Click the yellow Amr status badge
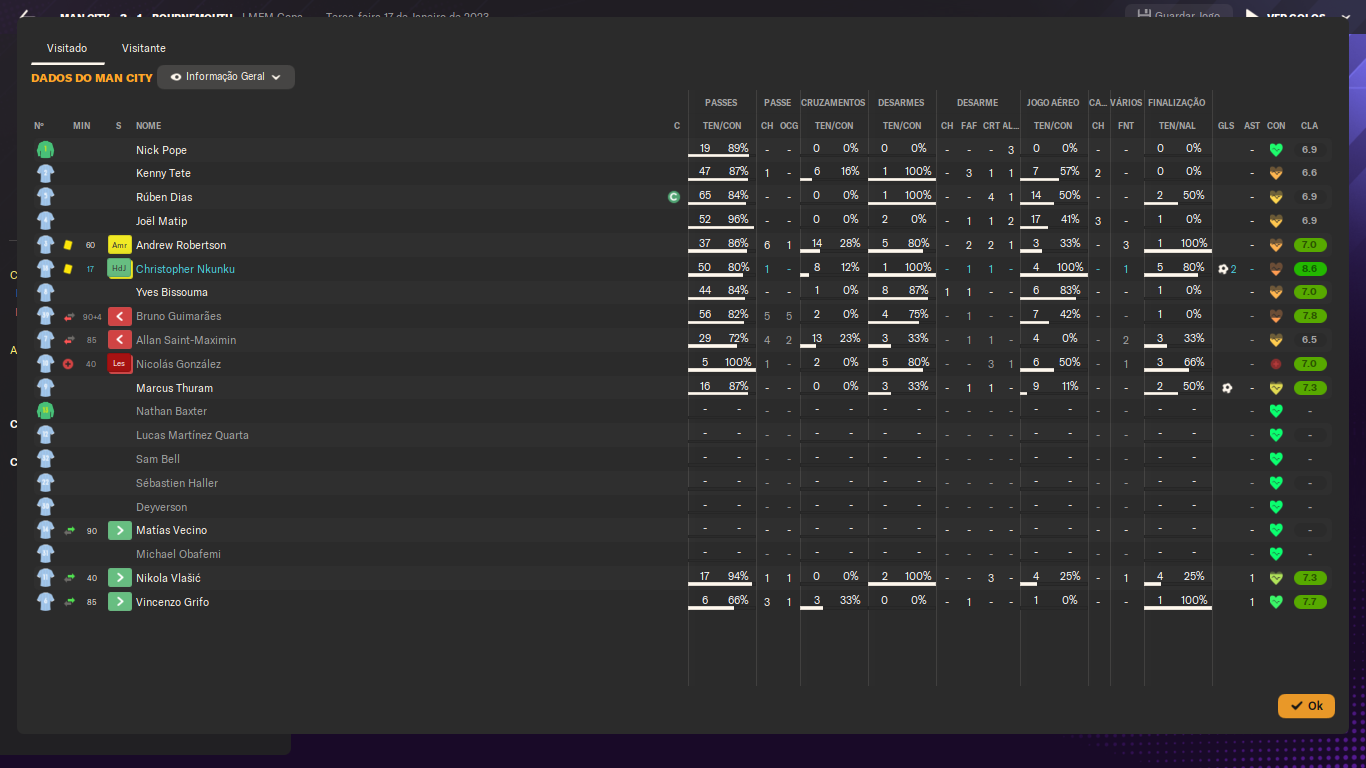The width and height of the screenshot is (1366, 768). [x=120, y=245]
